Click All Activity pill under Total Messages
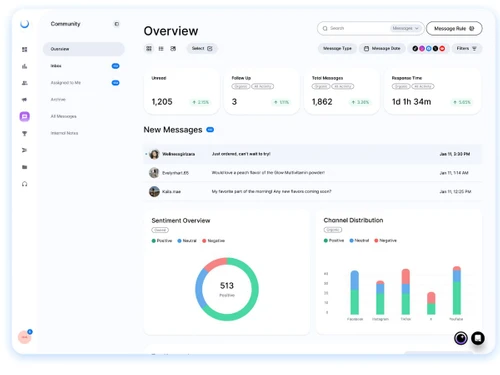Screen dimensions: 500x375 pos(342,87)
